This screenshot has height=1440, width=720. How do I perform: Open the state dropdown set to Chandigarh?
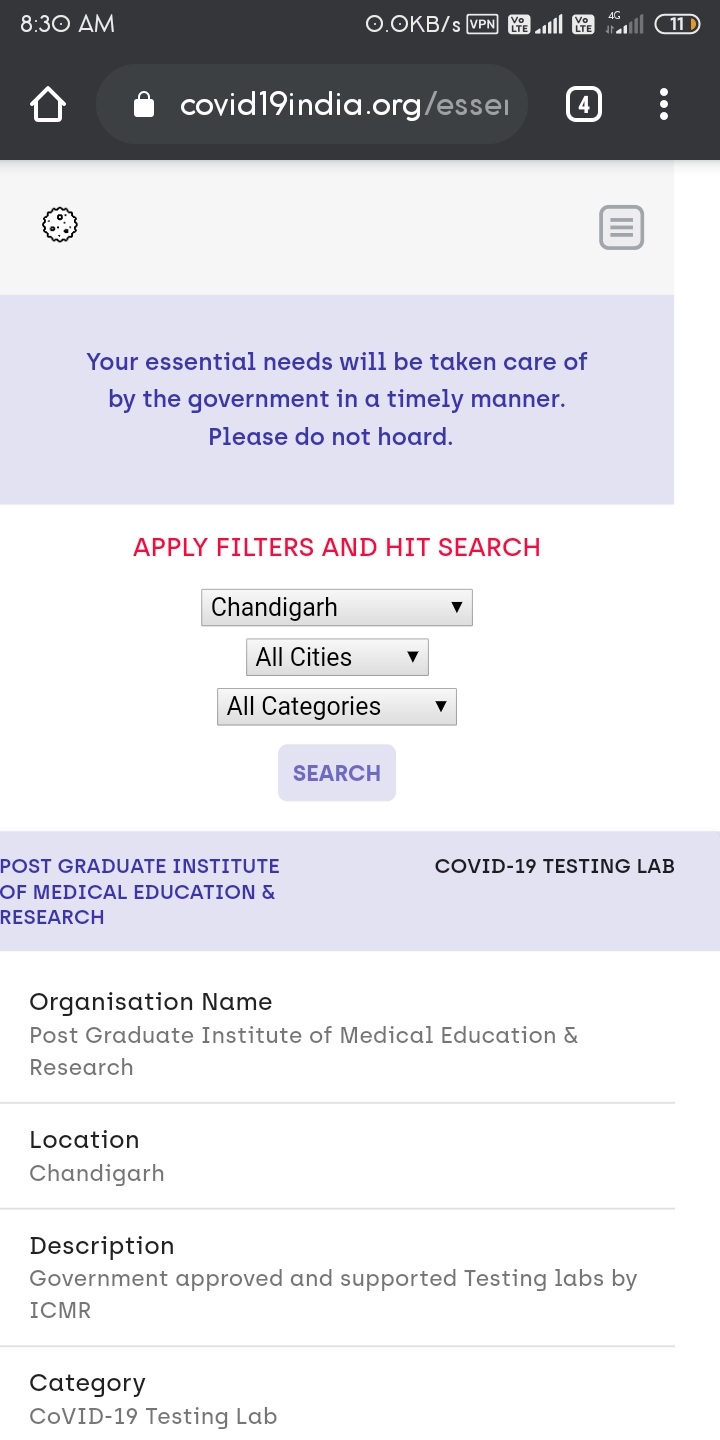[x=336, y=607]
